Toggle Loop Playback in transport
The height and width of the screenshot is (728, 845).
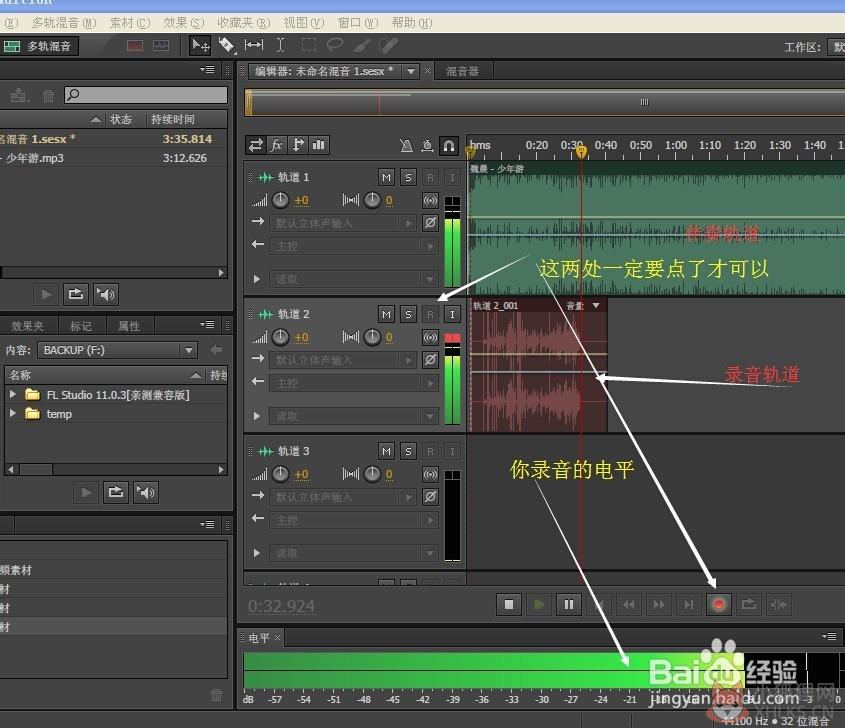(749, 605)
